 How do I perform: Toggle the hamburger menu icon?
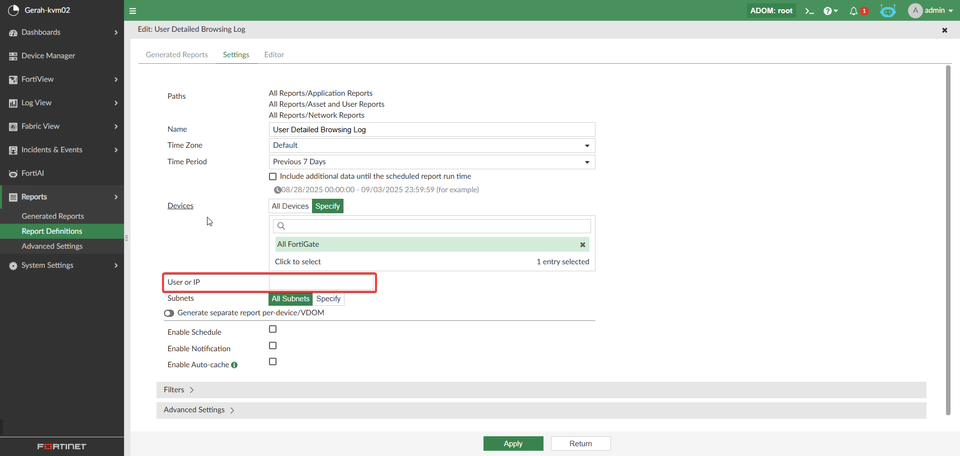tap(133, 10)
